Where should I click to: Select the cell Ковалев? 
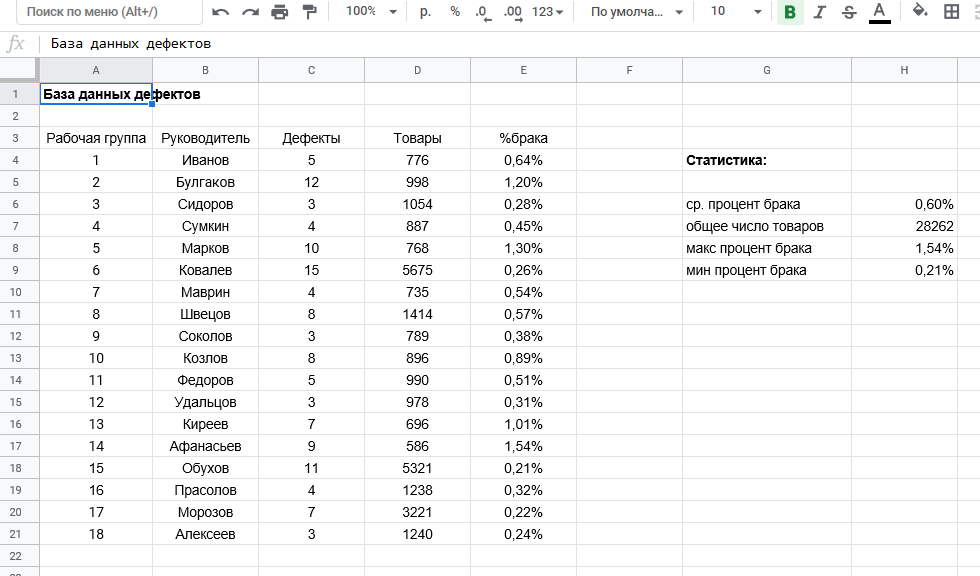coord(205,270)
